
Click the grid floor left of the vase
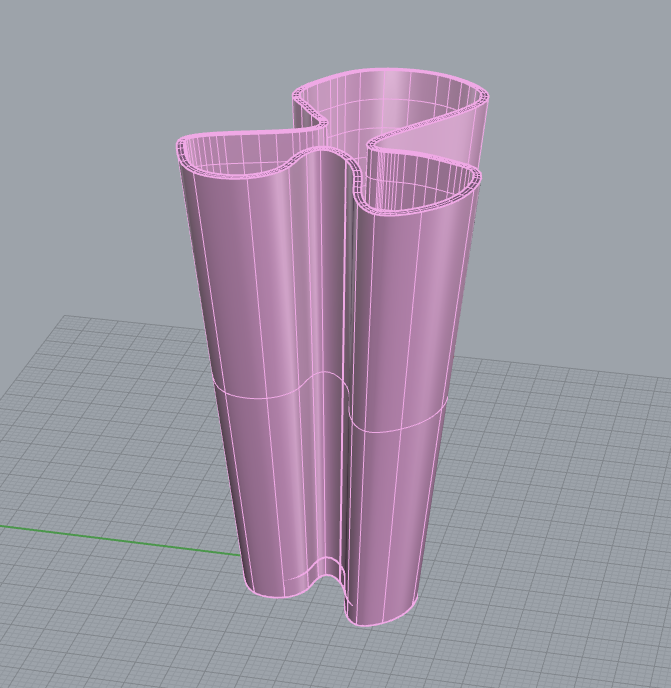pyautogui.click(x=120, y=430)
